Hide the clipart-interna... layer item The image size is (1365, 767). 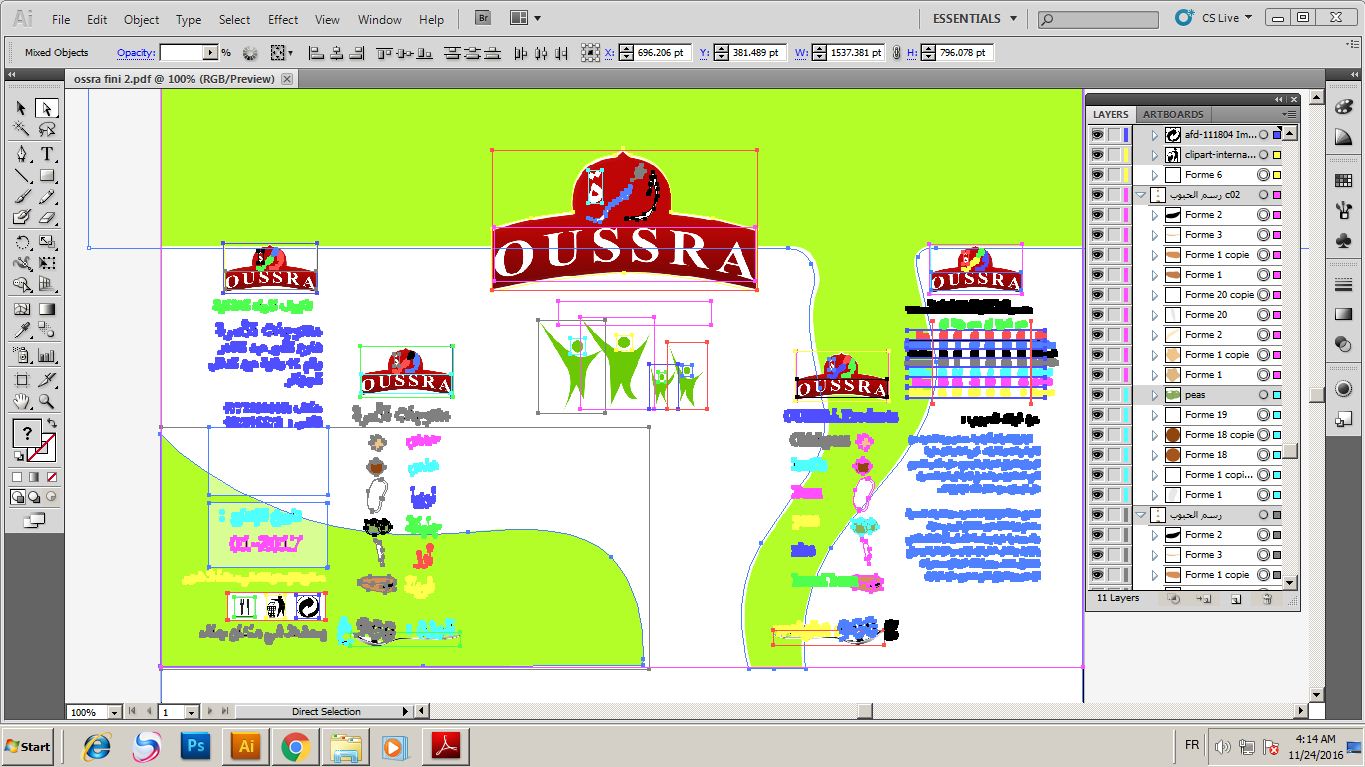(x=1097, y=155)
